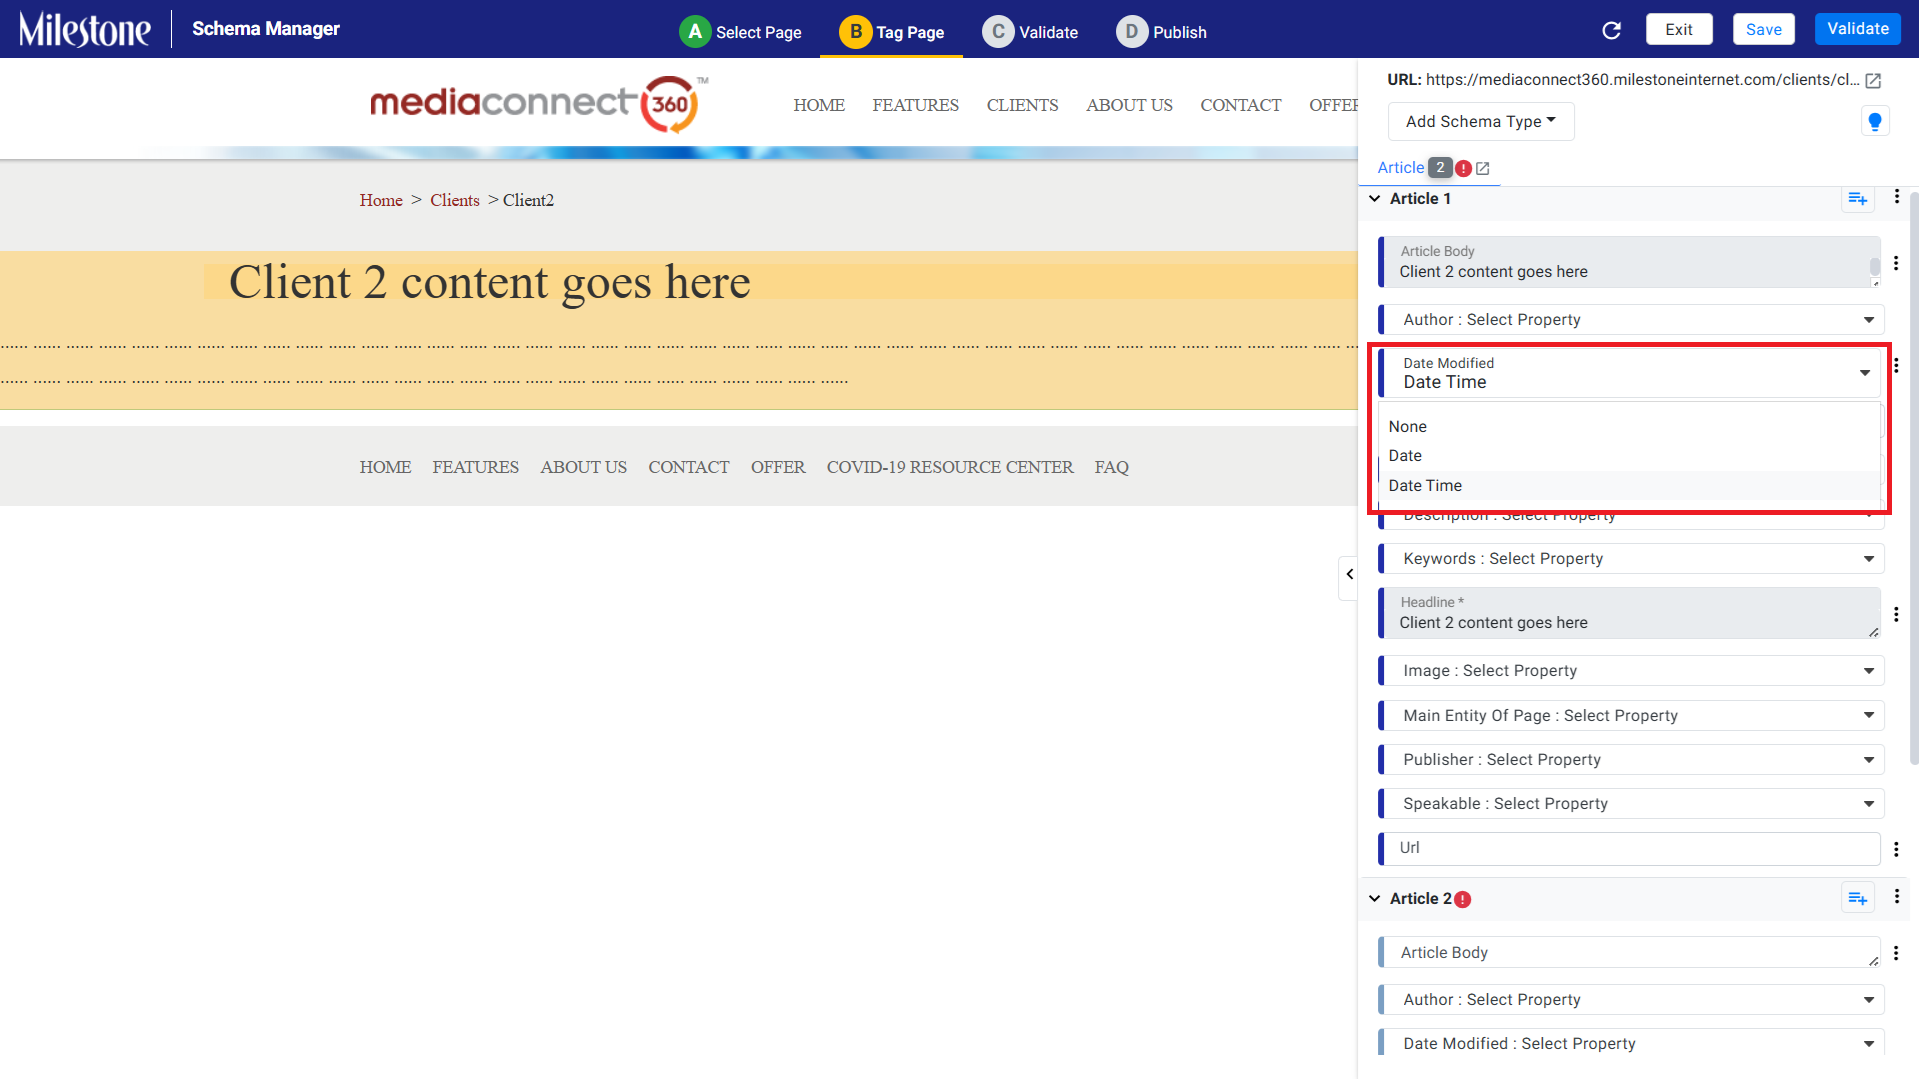Open Date Modified dropdown in Article 2

(1631, 1044)
